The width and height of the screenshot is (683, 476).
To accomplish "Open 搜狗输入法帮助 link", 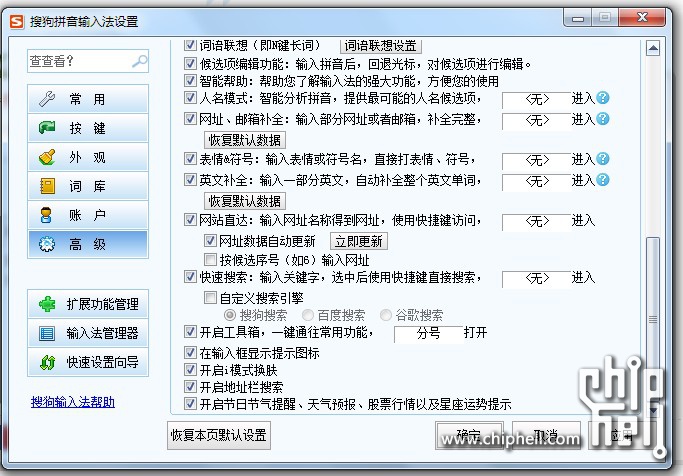I will tap(73, 402).
